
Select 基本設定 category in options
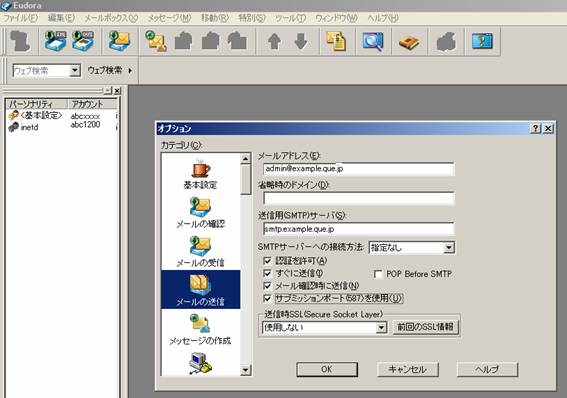click(x=200, y=174)
